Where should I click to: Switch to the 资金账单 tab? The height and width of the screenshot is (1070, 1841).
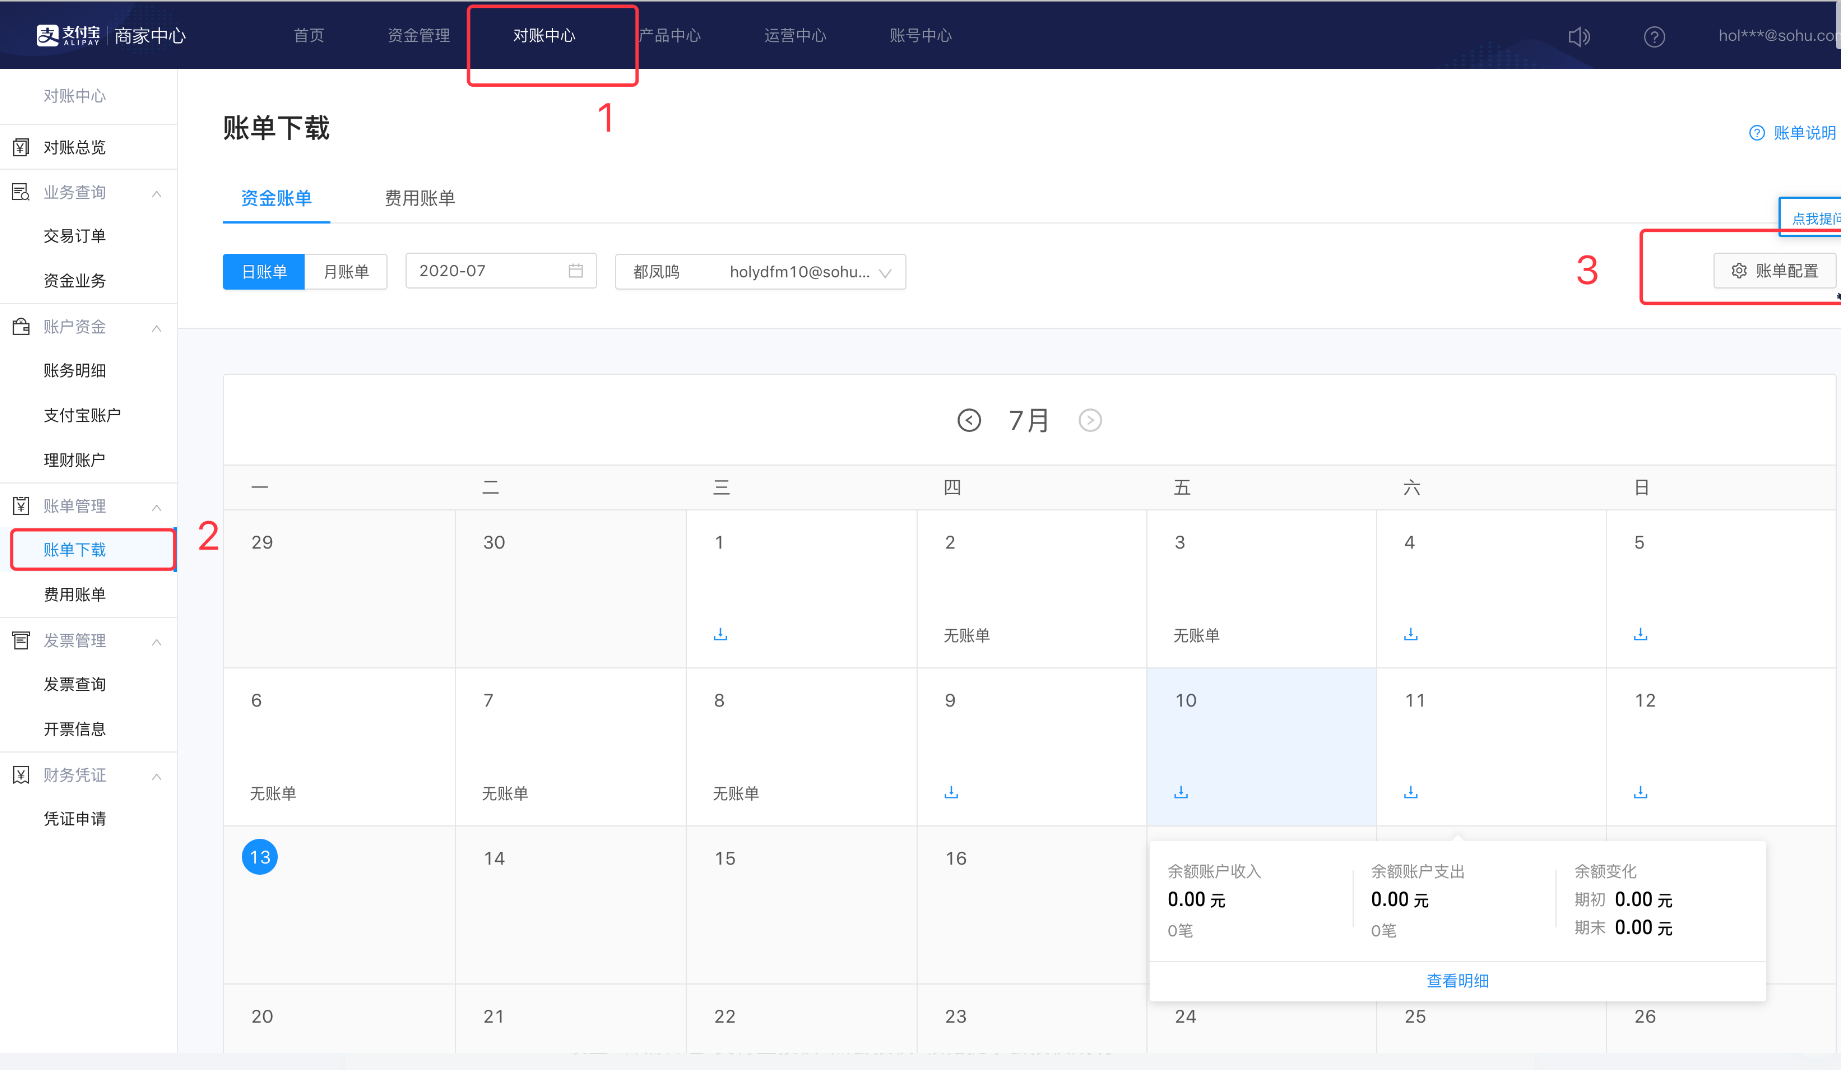pos(276,198)
